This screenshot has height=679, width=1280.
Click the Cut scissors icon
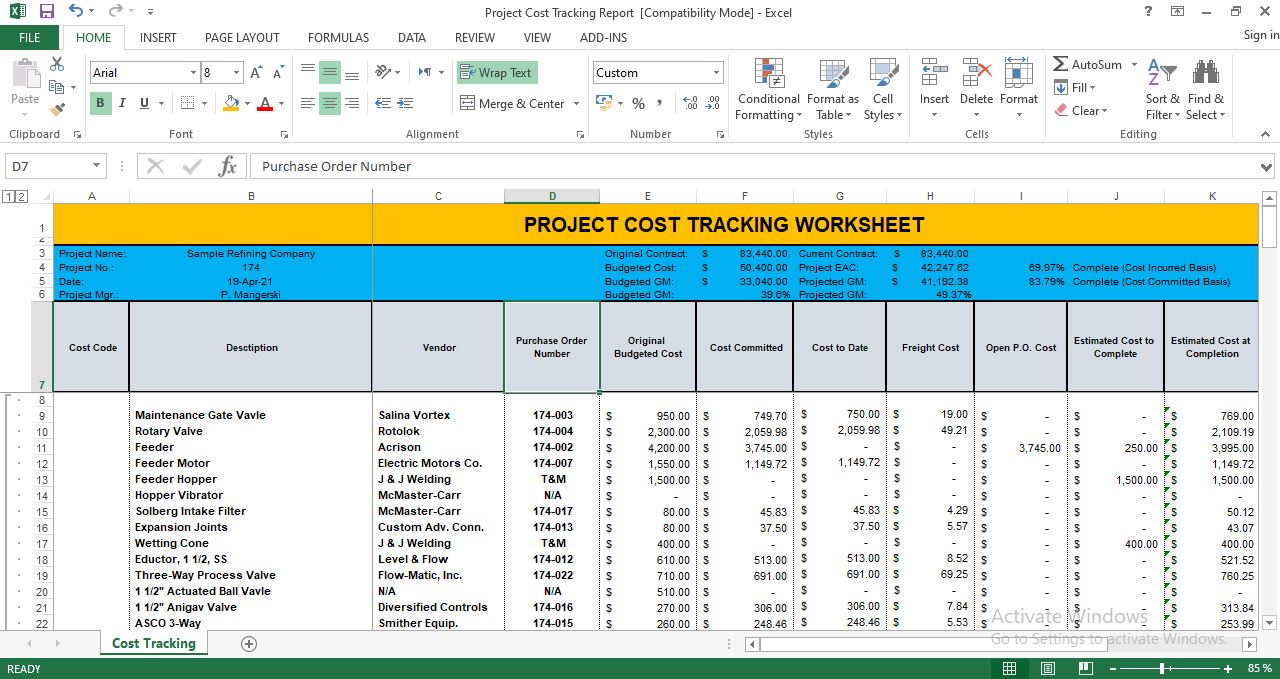point(57,64)
